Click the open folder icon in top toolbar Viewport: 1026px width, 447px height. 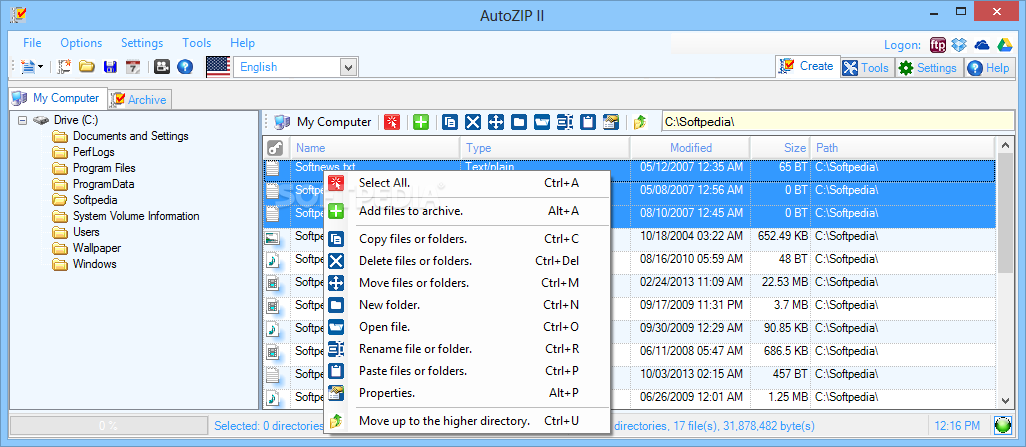pos(87,67)
